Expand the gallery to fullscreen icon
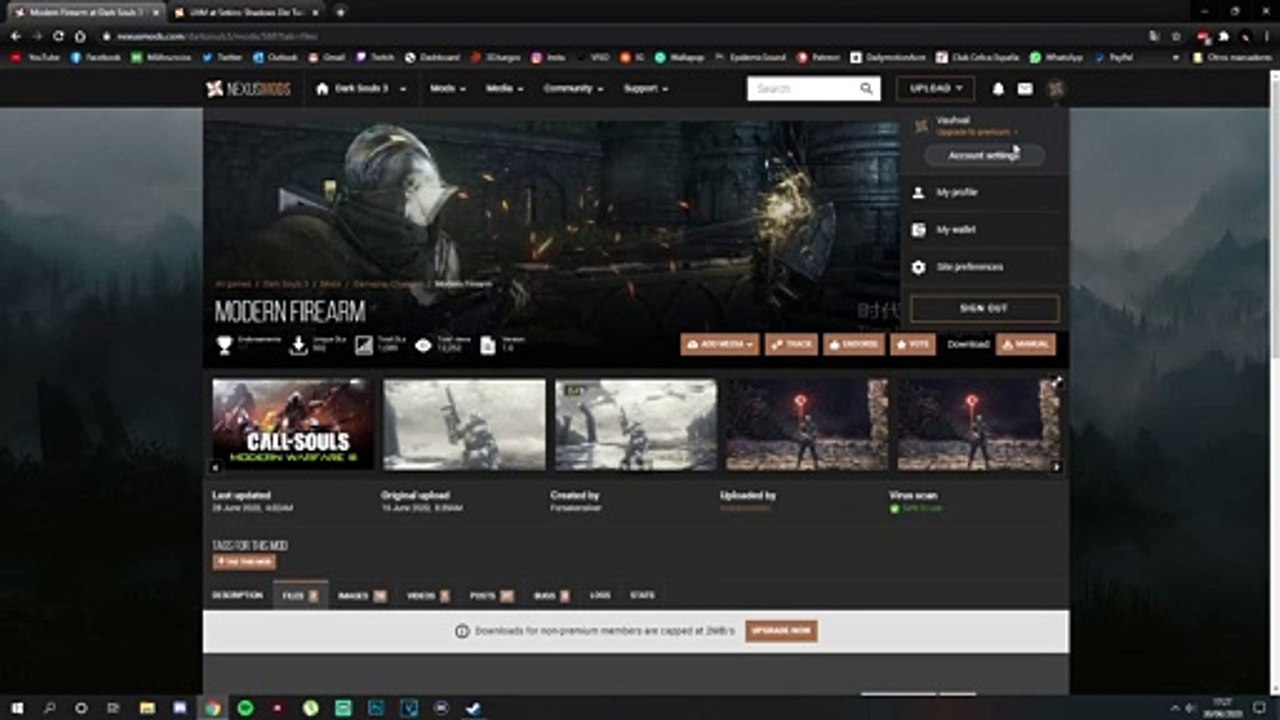The image size is (1280, 720). pos(1057,382)
